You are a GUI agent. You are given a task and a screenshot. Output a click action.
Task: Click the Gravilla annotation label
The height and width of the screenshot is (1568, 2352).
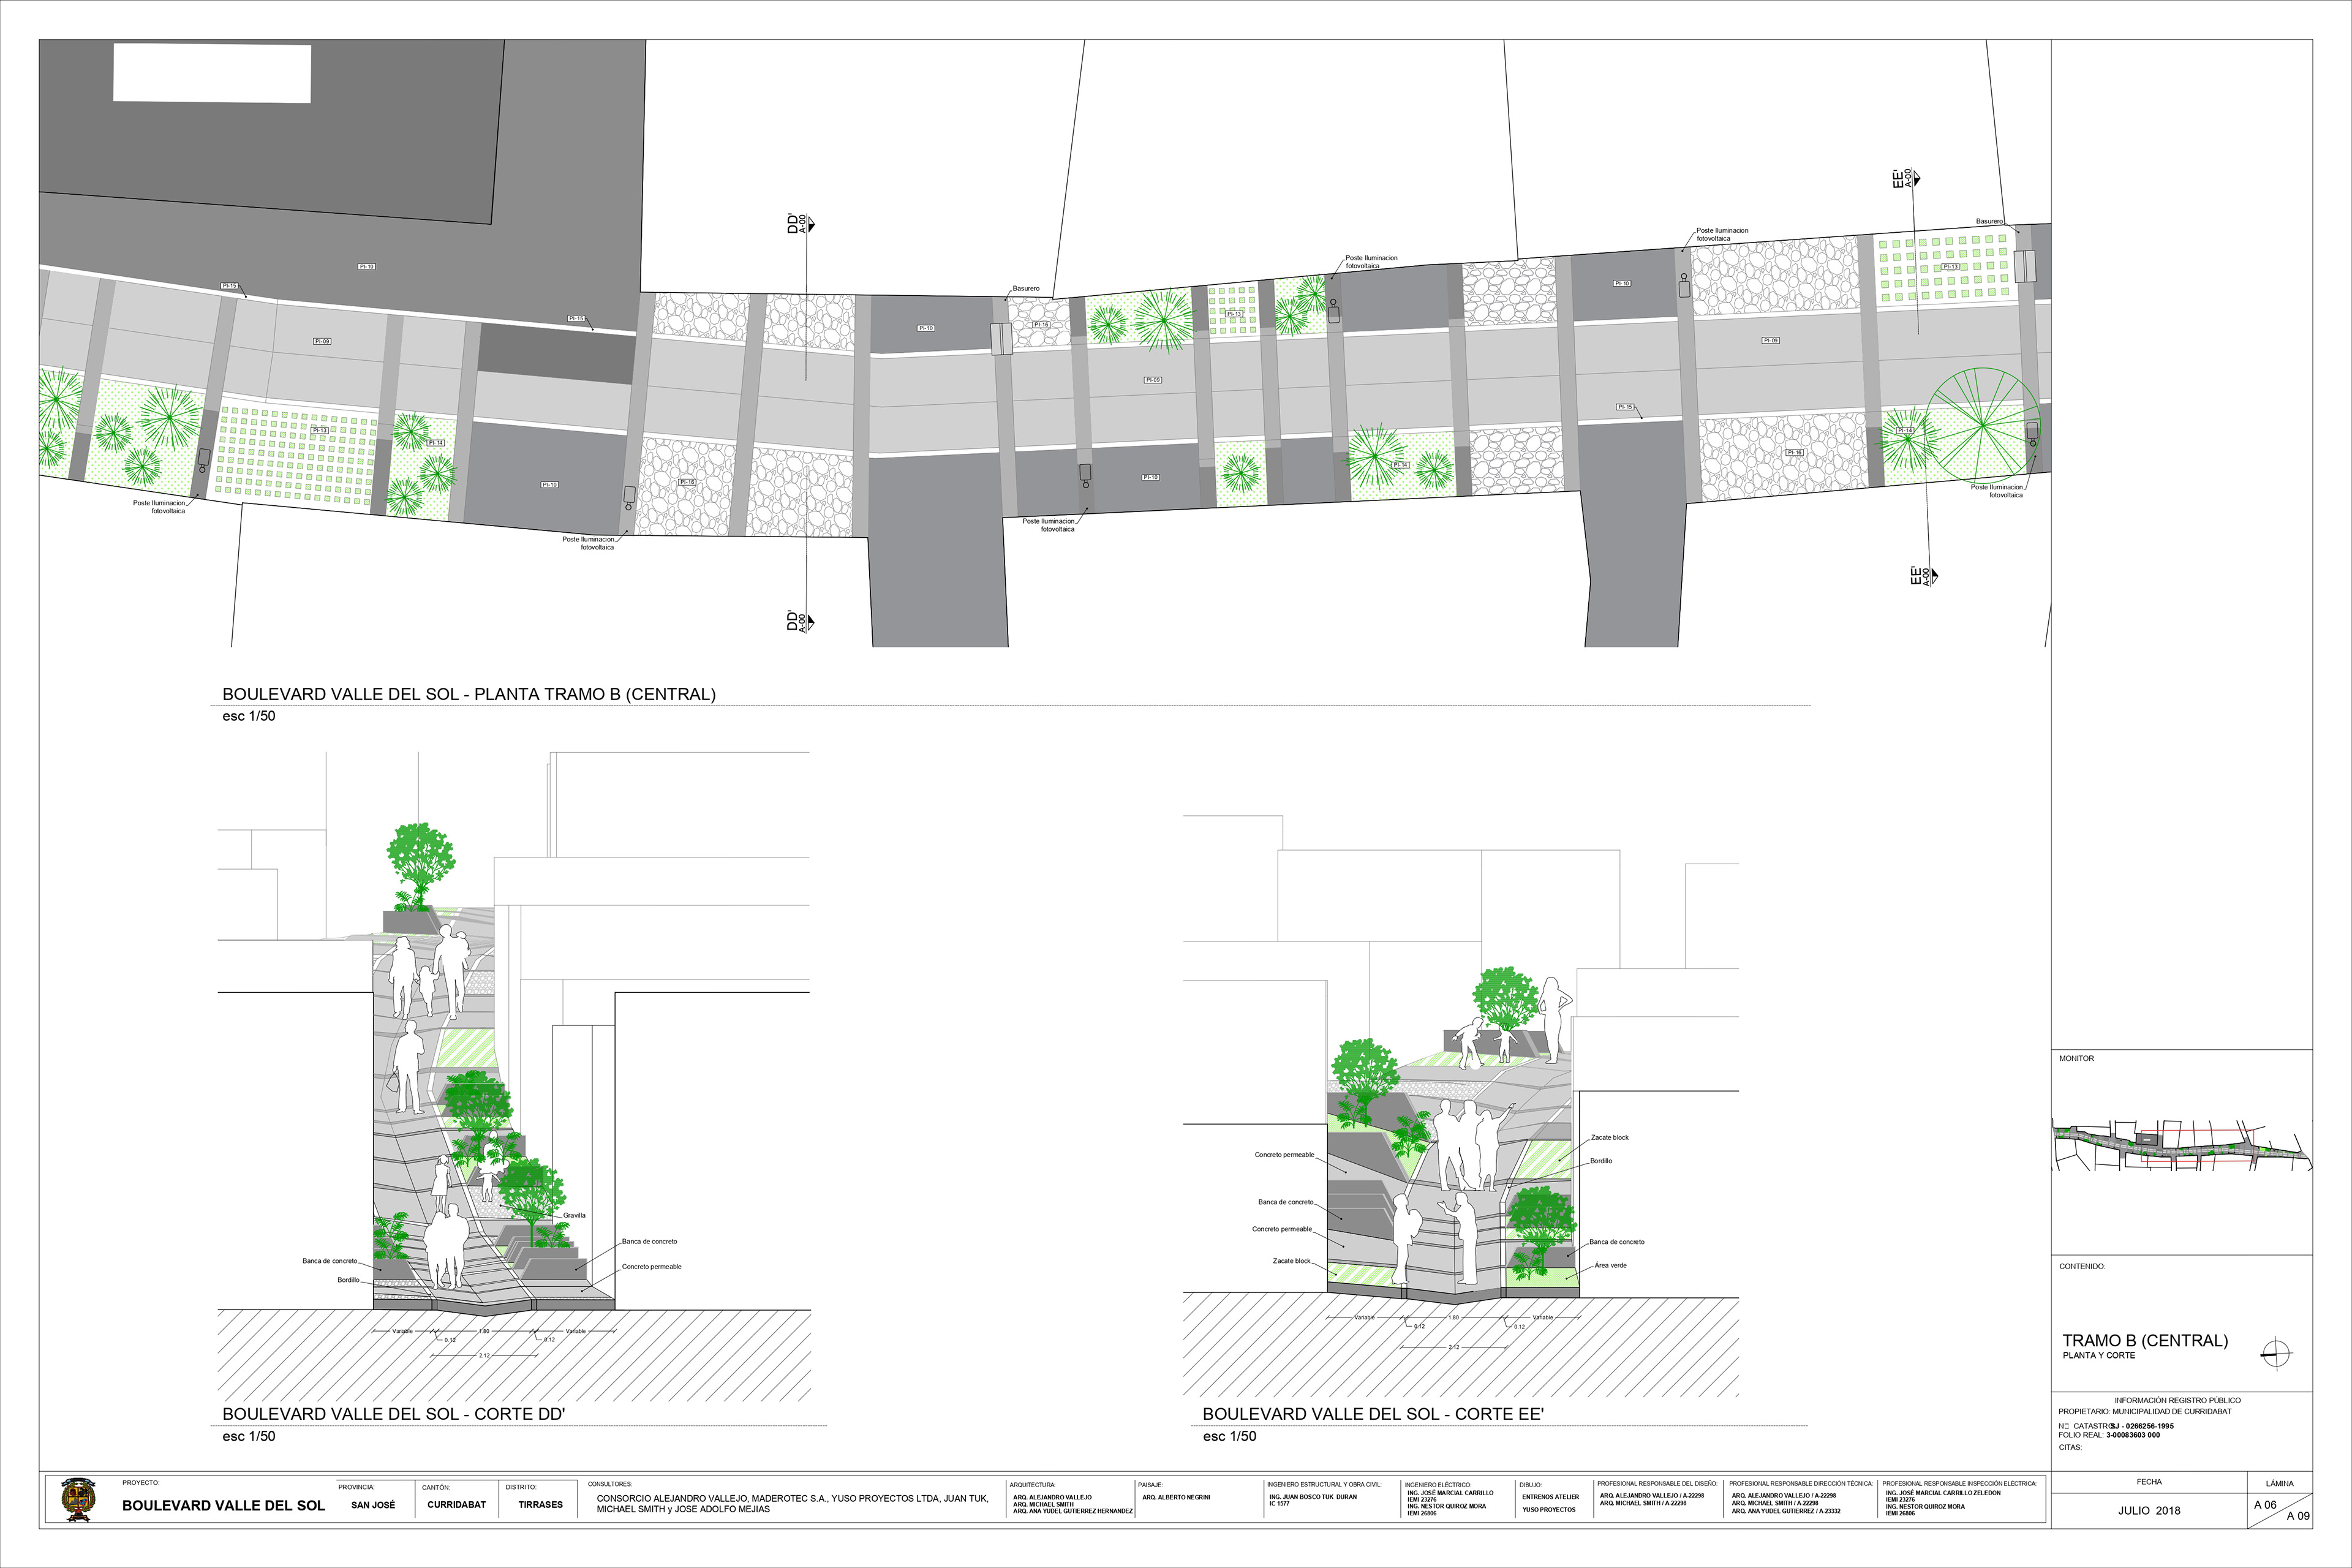point(574,1215)
